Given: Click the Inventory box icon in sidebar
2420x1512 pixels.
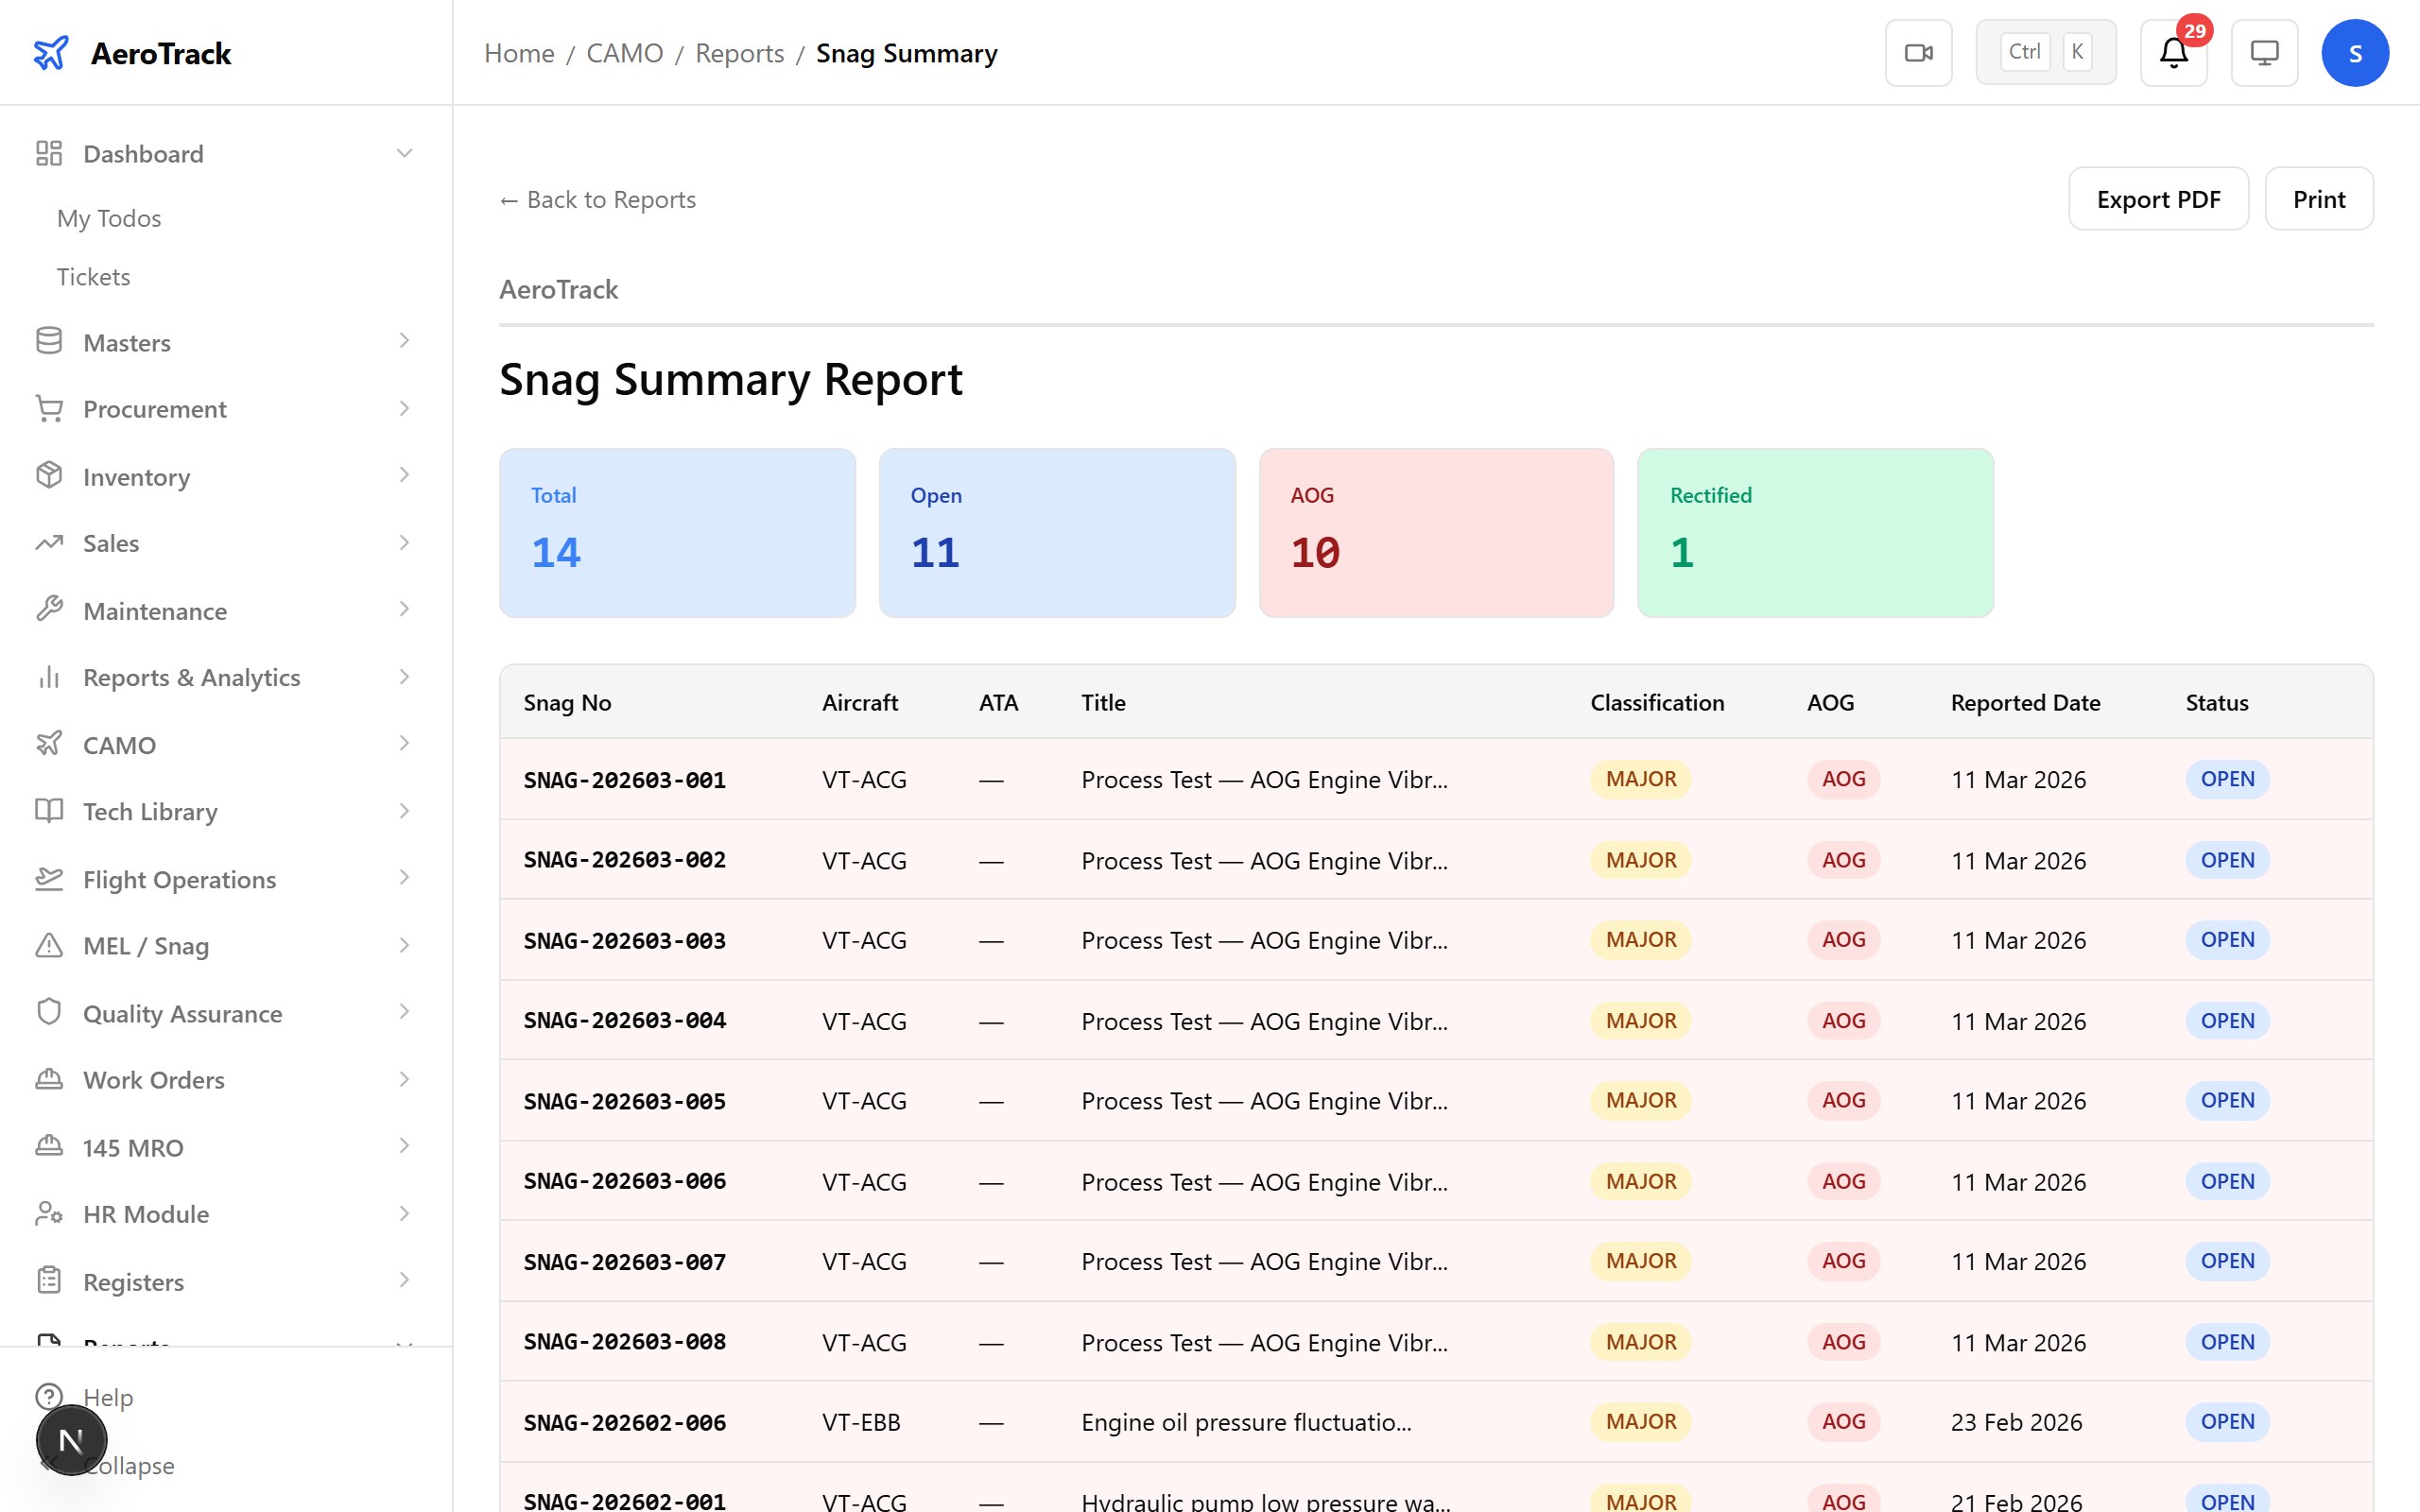Looking at the screenshot, I should 49,476.
